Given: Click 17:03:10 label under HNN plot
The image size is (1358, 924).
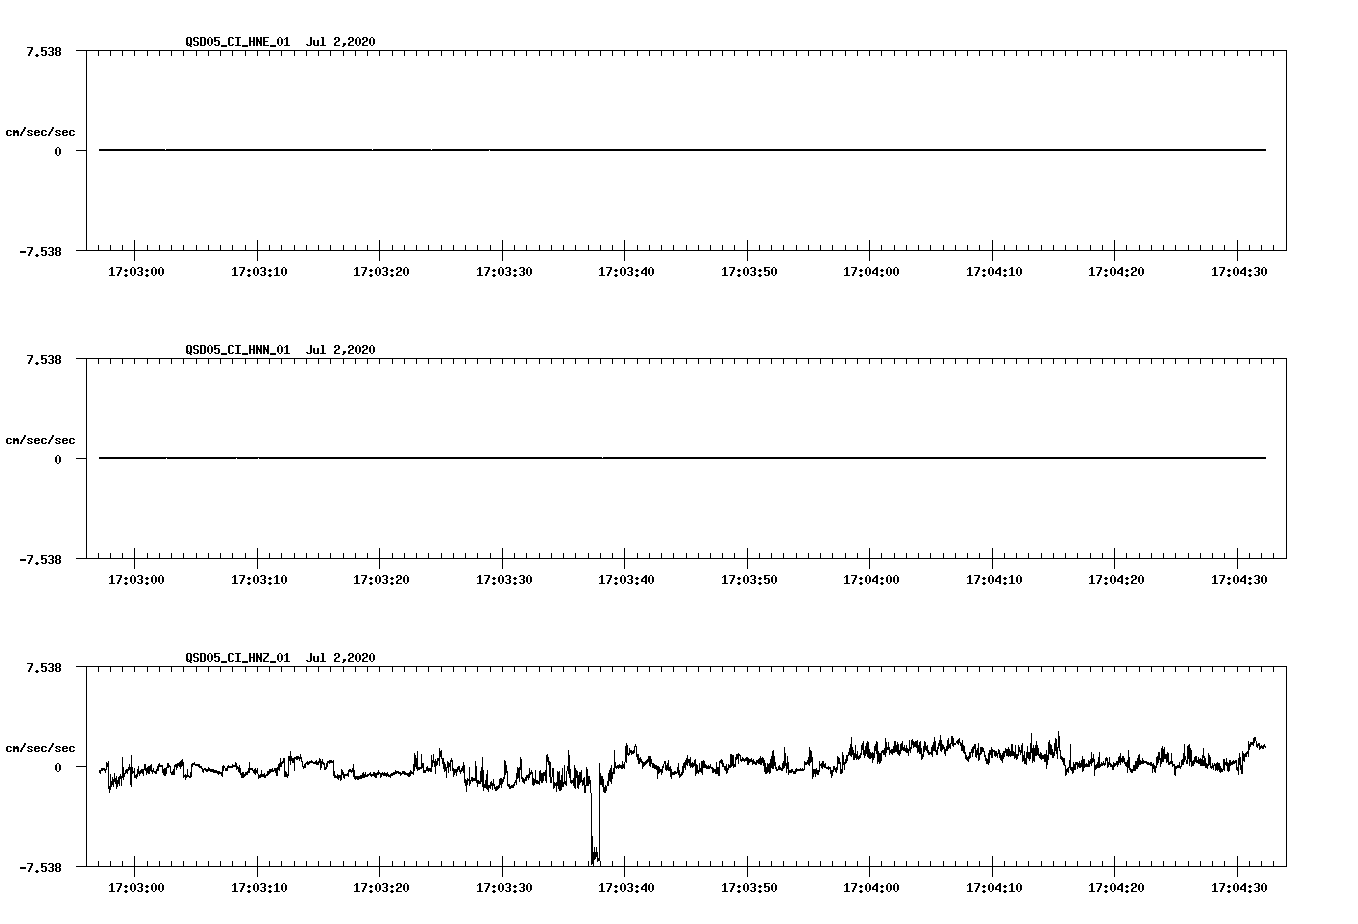Looking at the screenshot, I should [x=258, y=579].
